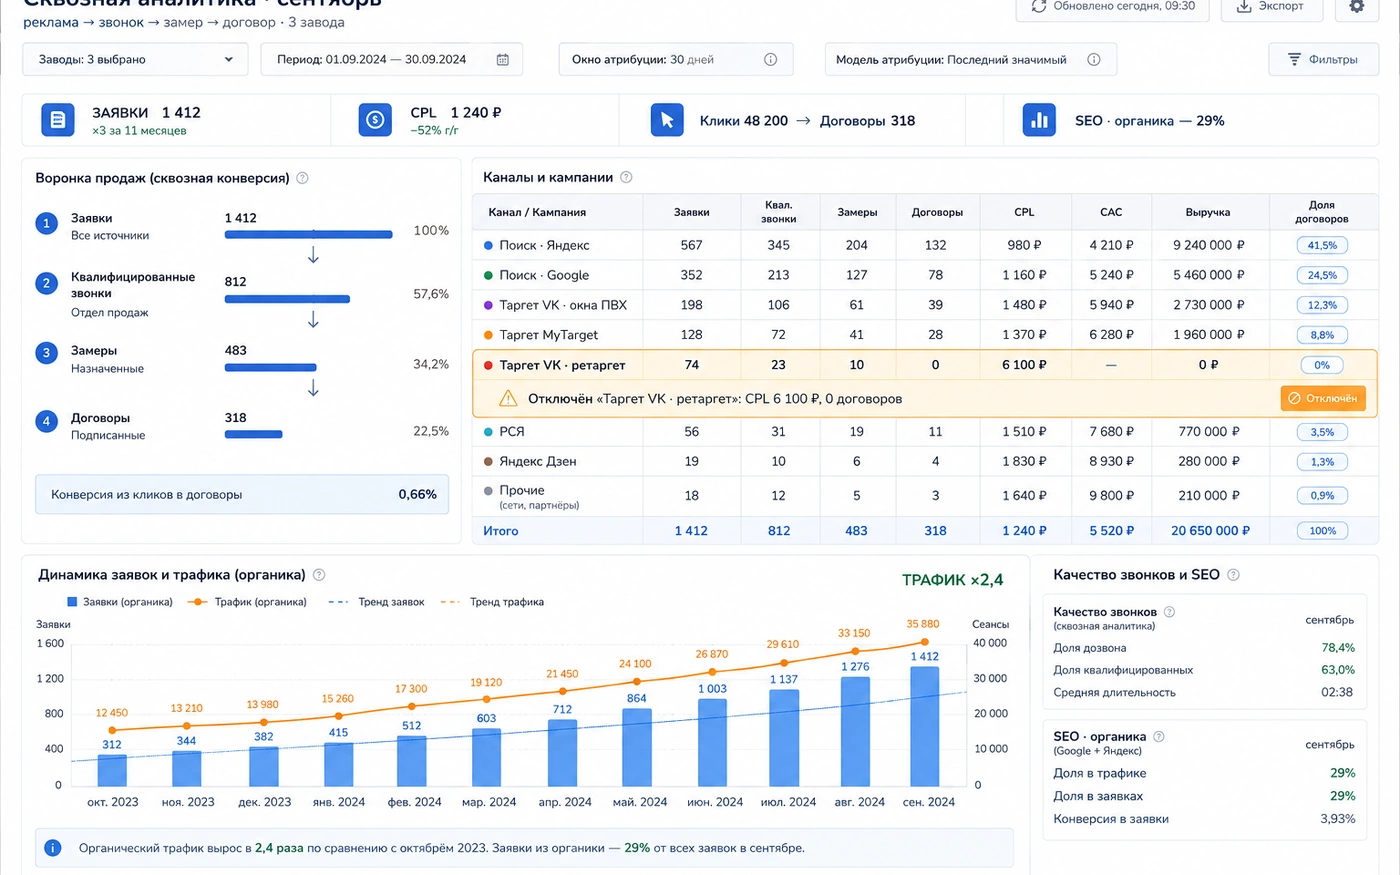Open the calendar icon in the Период field
The image size is (1400, 875).
point(503,60)
